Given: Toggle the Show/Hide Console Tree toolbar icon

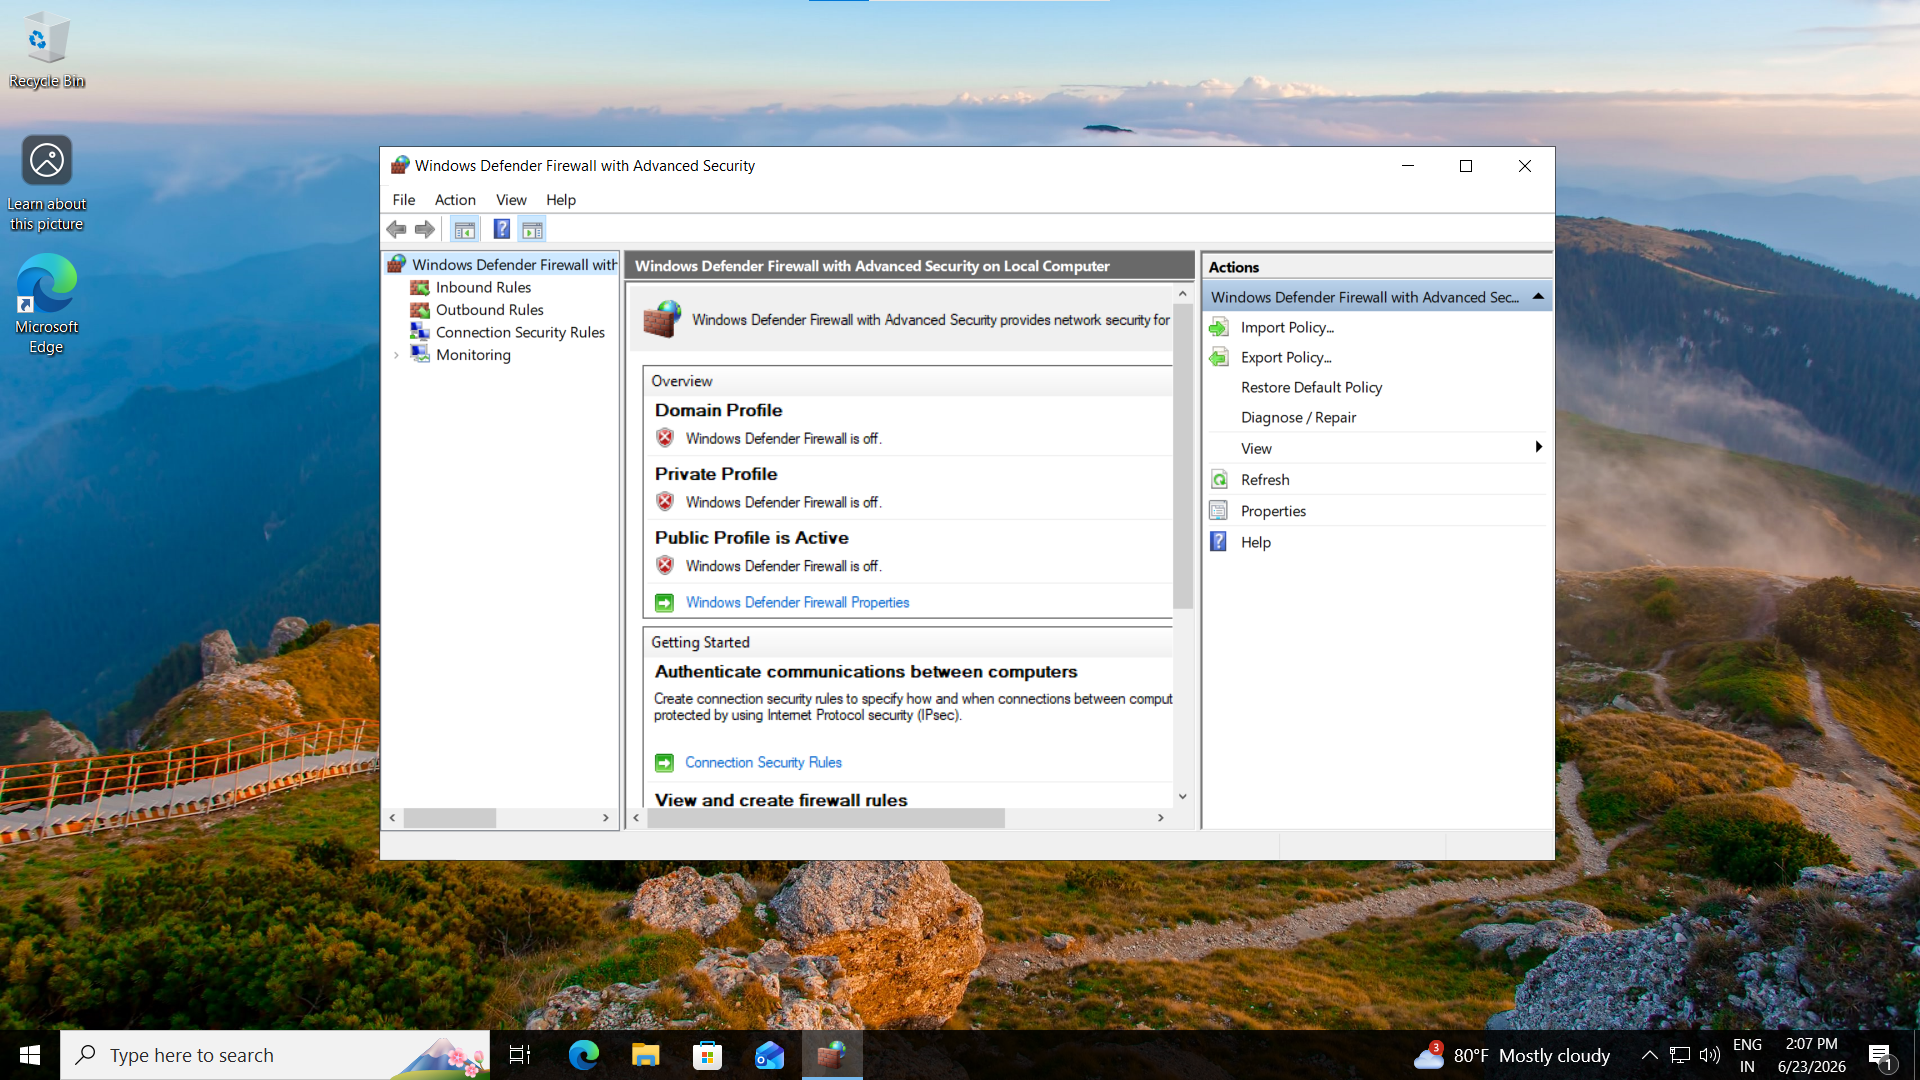Looking at the screenshot, I should (465, 230).
